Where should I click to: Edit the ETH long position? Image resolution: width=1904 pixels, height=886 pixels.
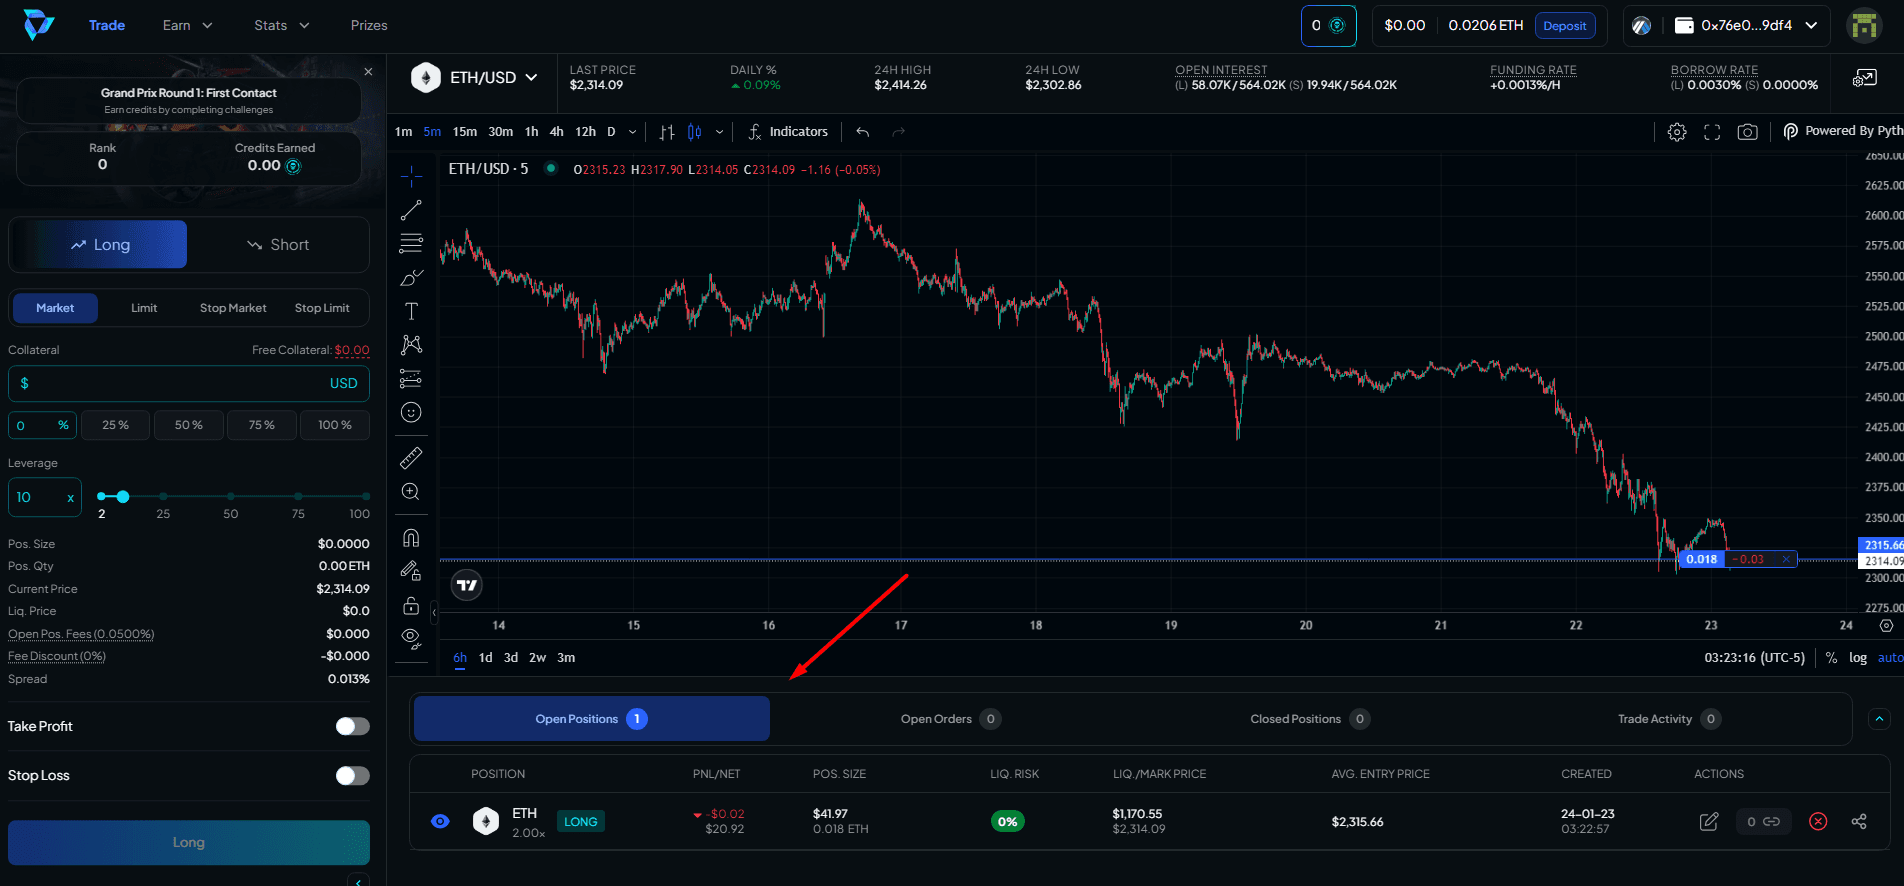point(1709,822)
